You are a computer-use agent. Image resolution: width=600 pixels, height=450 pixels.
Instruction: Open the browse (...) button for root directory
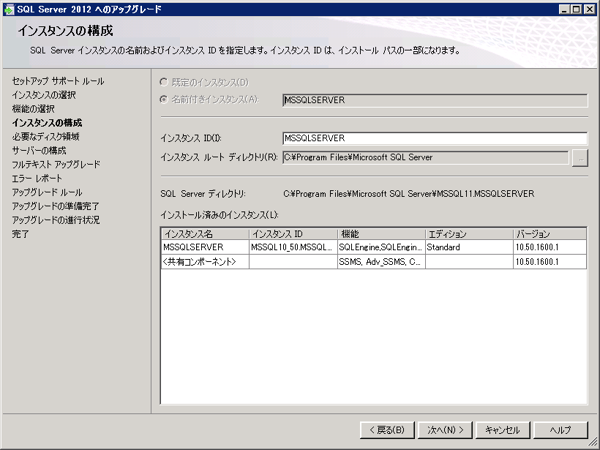tap(580, 158)
